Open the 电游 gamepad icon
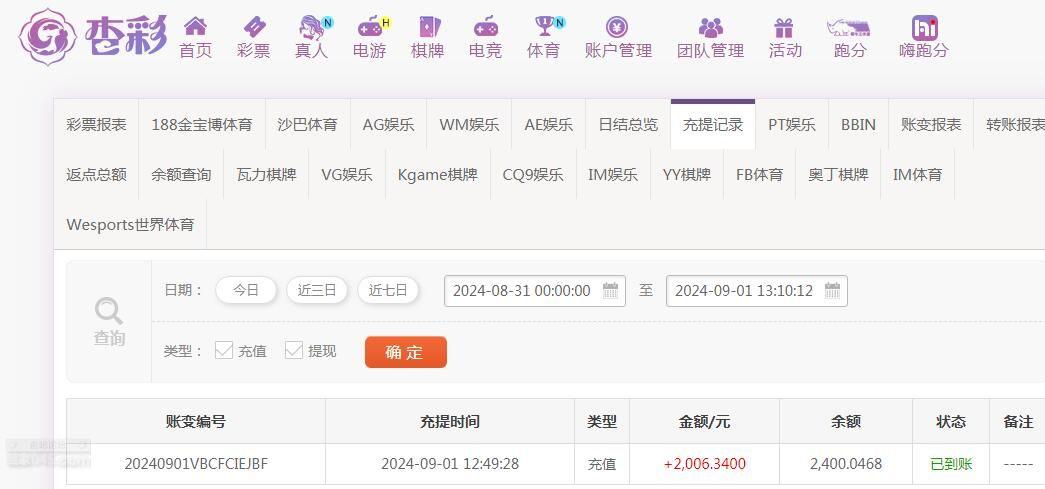The height and width of the screenshot is (489, 1045). 370,27
